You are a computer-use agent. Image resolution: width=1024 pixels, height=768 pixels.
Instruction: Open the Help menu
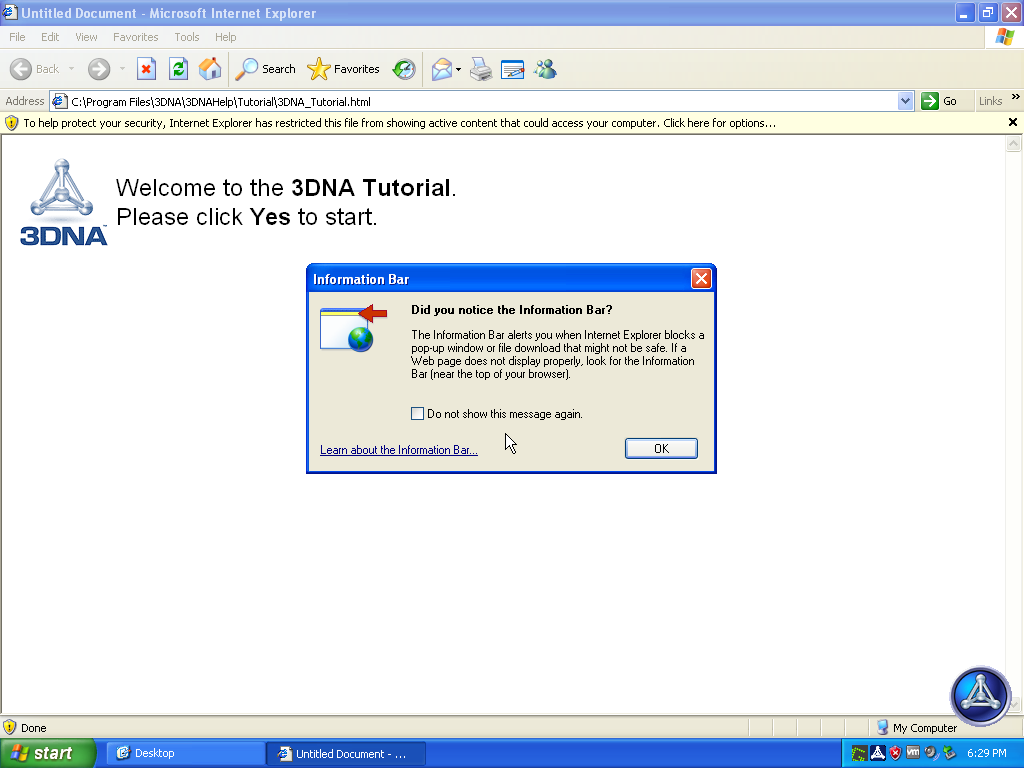(x=225, y=37)
